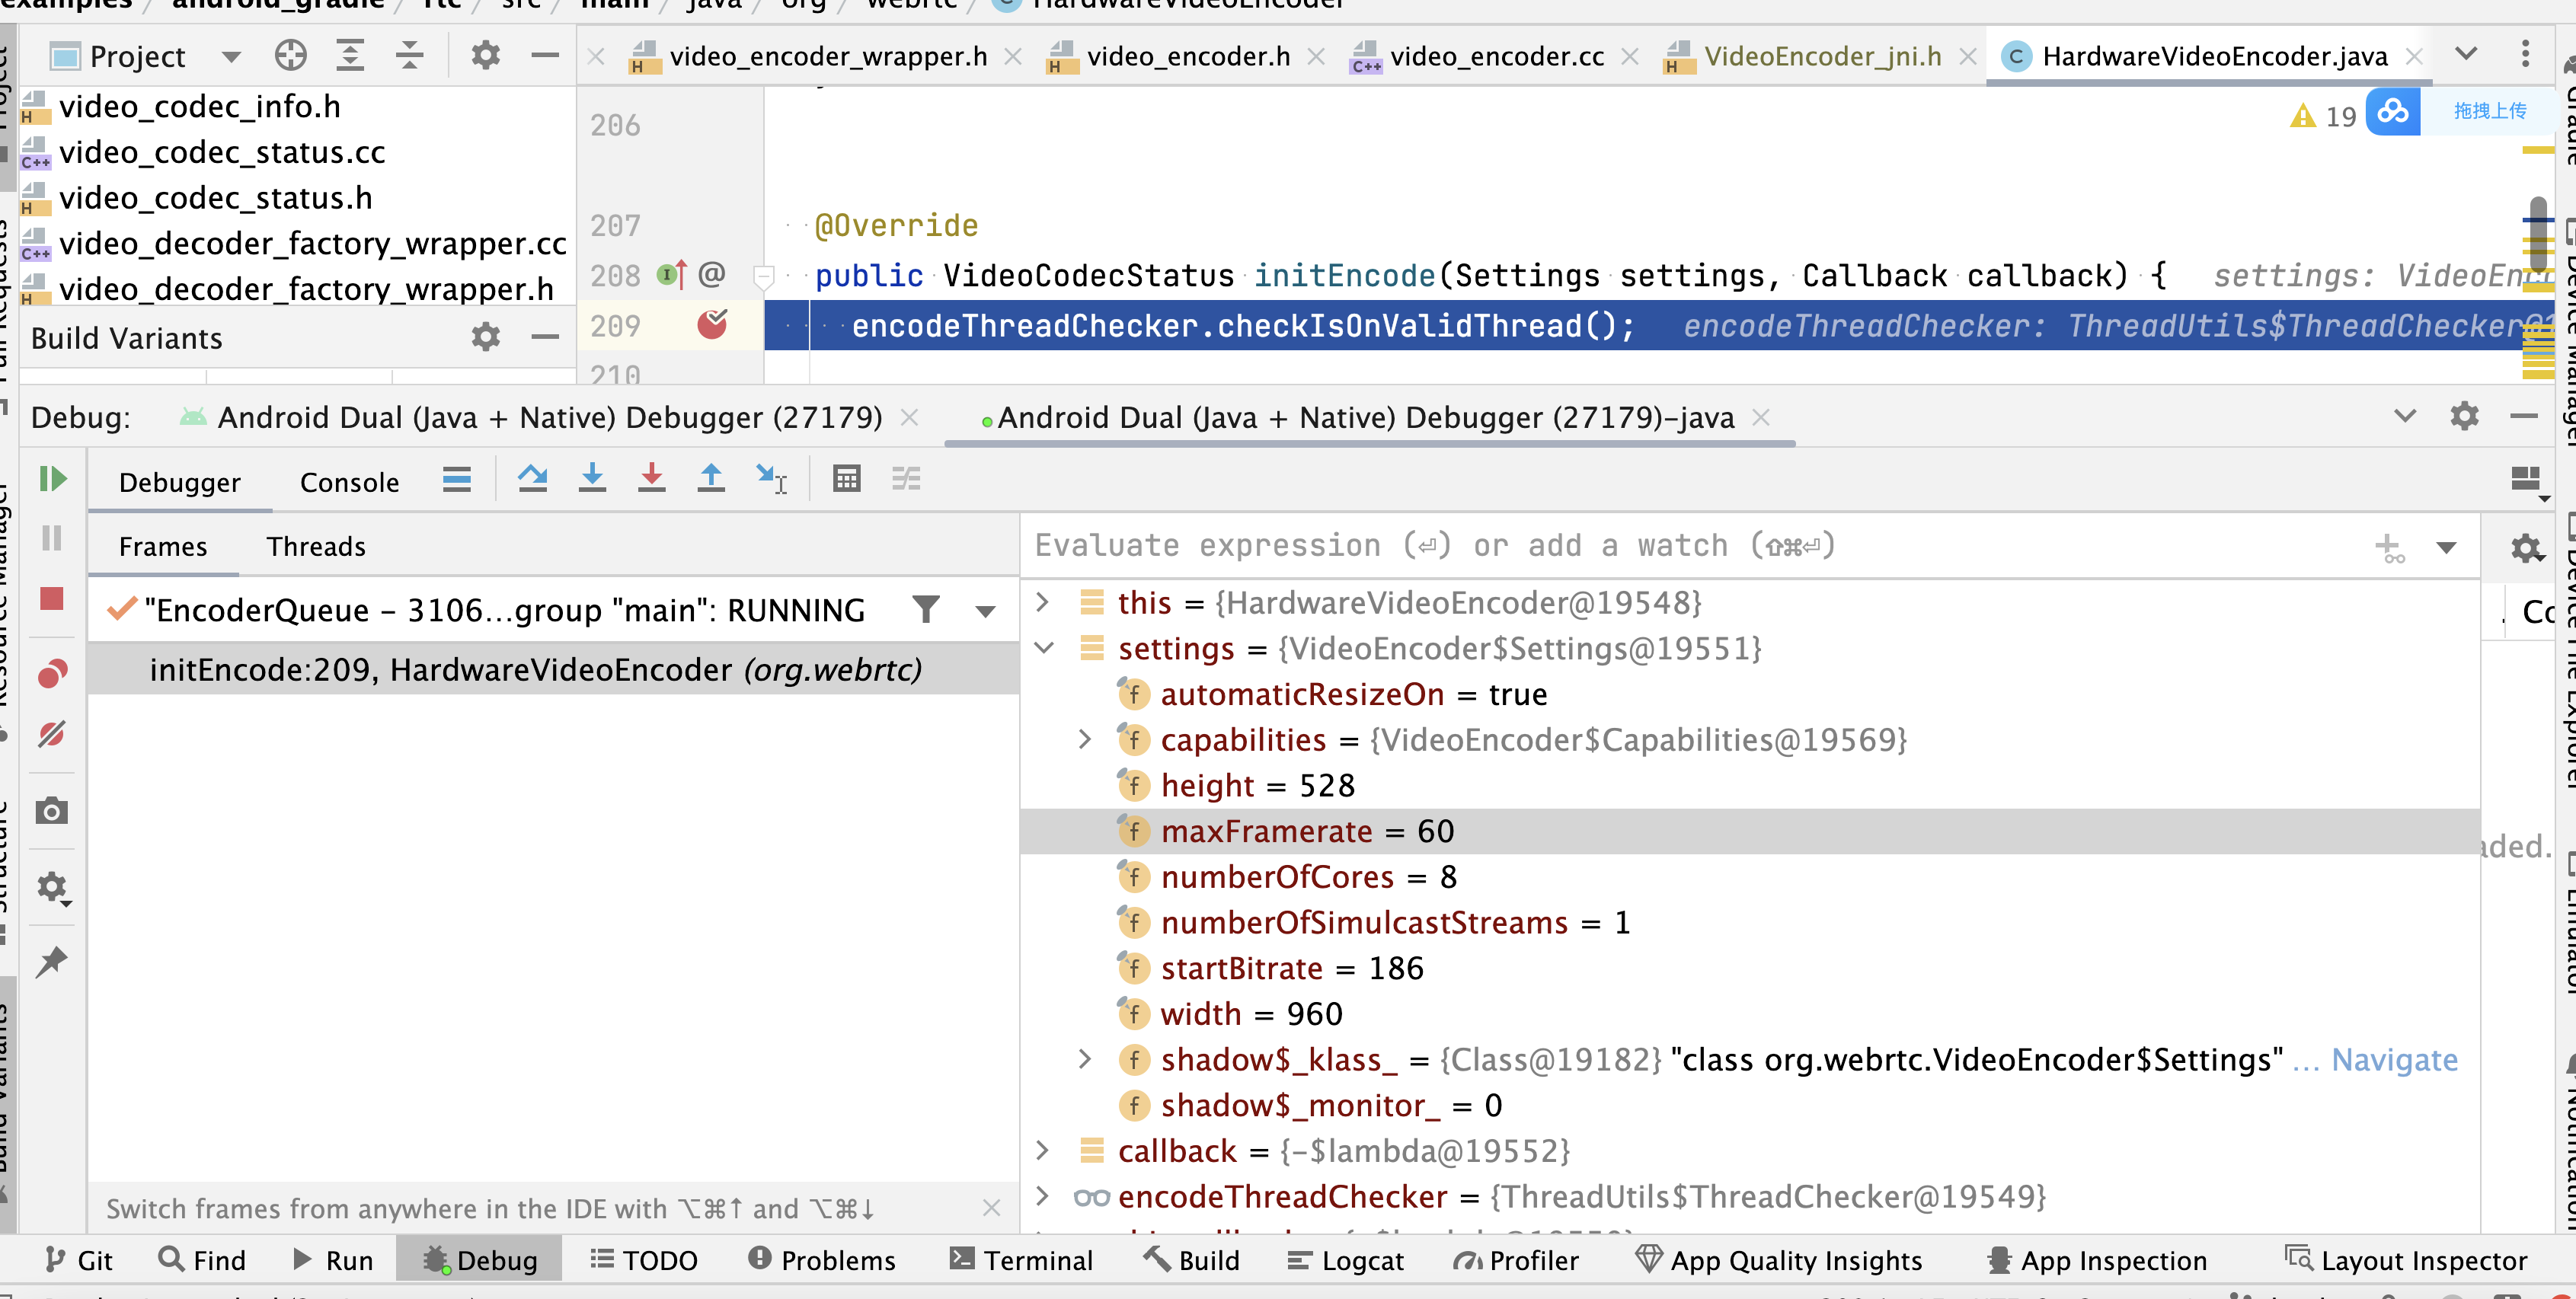Screen dimensions: 2576x1299
Task: Toggle Mute Breakpoints icon
Action: [x=52, y=735]
